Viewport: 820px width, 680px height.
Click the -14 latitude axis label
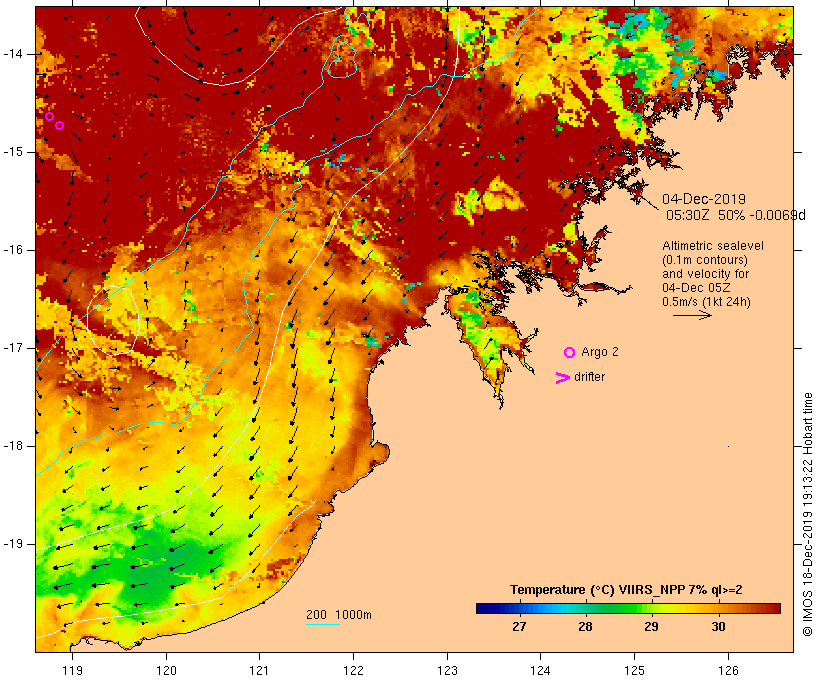[x=12, y=54]
